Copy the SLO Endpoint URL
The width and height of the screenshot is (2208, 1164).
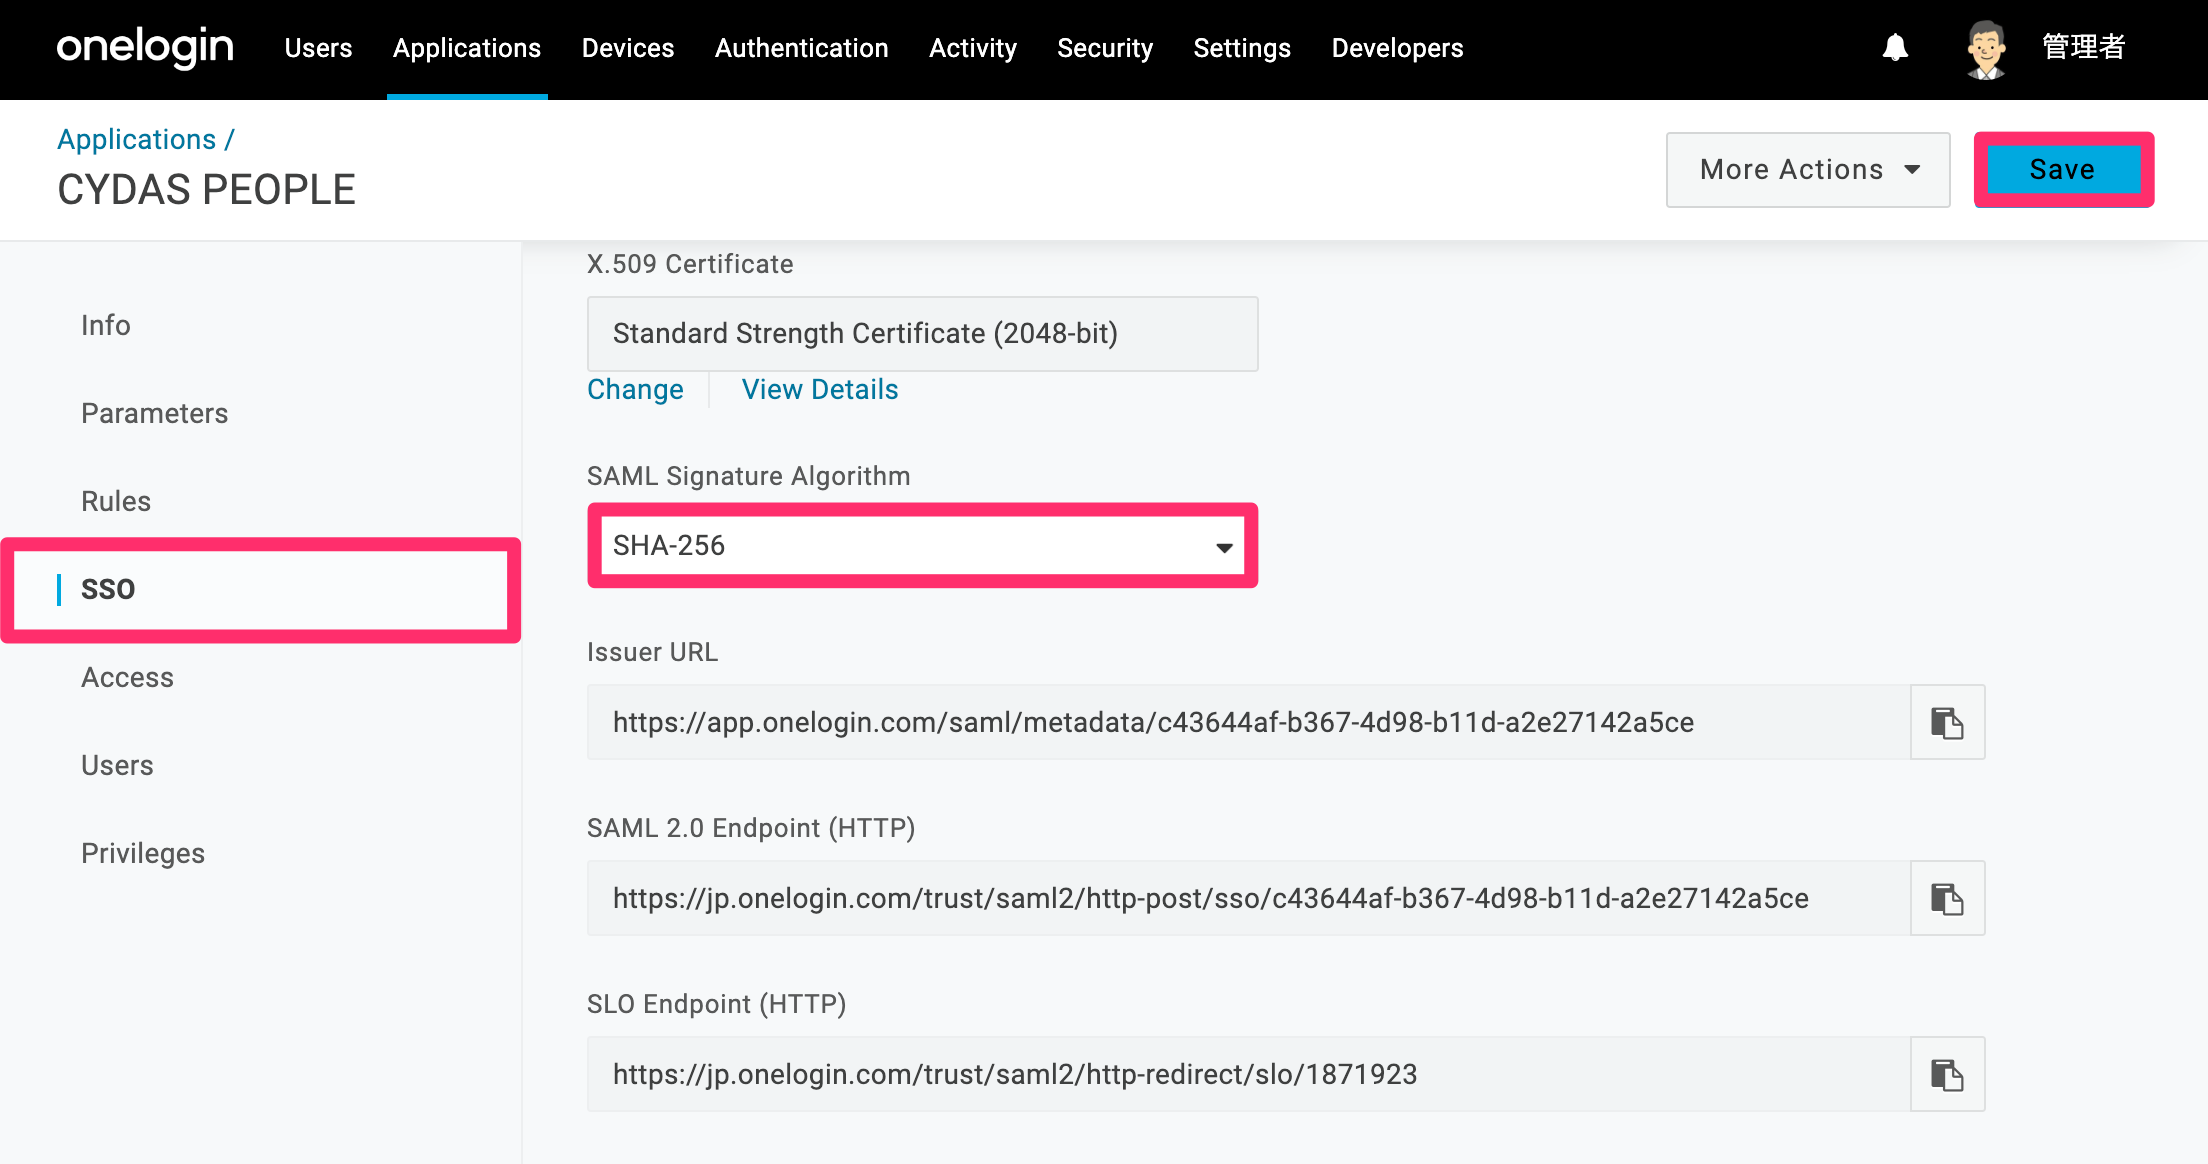pyautogui.click(x=1947, y=1074)
